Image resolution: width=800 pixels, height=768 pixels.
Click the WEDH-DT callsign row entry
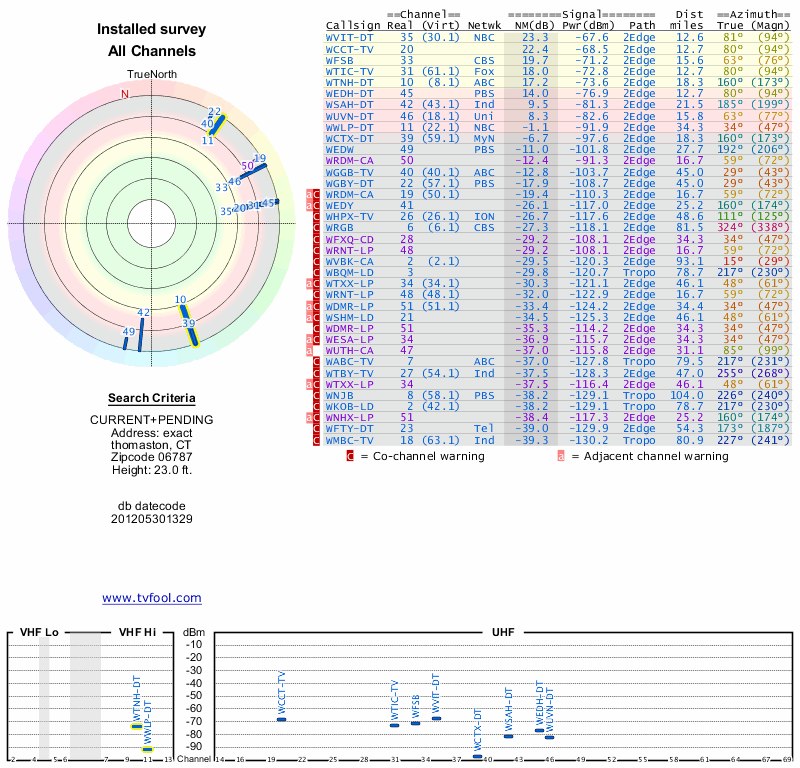point(349,93)
